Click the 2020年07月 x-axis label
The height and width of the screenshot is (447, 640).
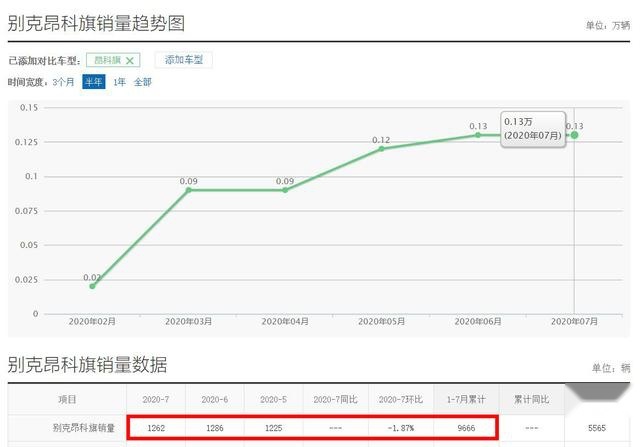(574, 322)
